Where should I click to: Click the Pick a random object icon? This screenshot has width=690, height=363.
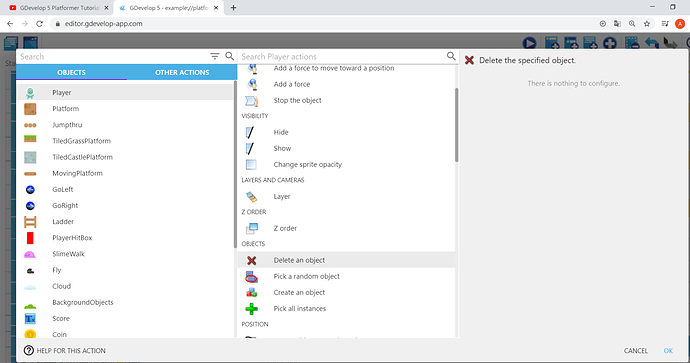click(x=252, y=277)
